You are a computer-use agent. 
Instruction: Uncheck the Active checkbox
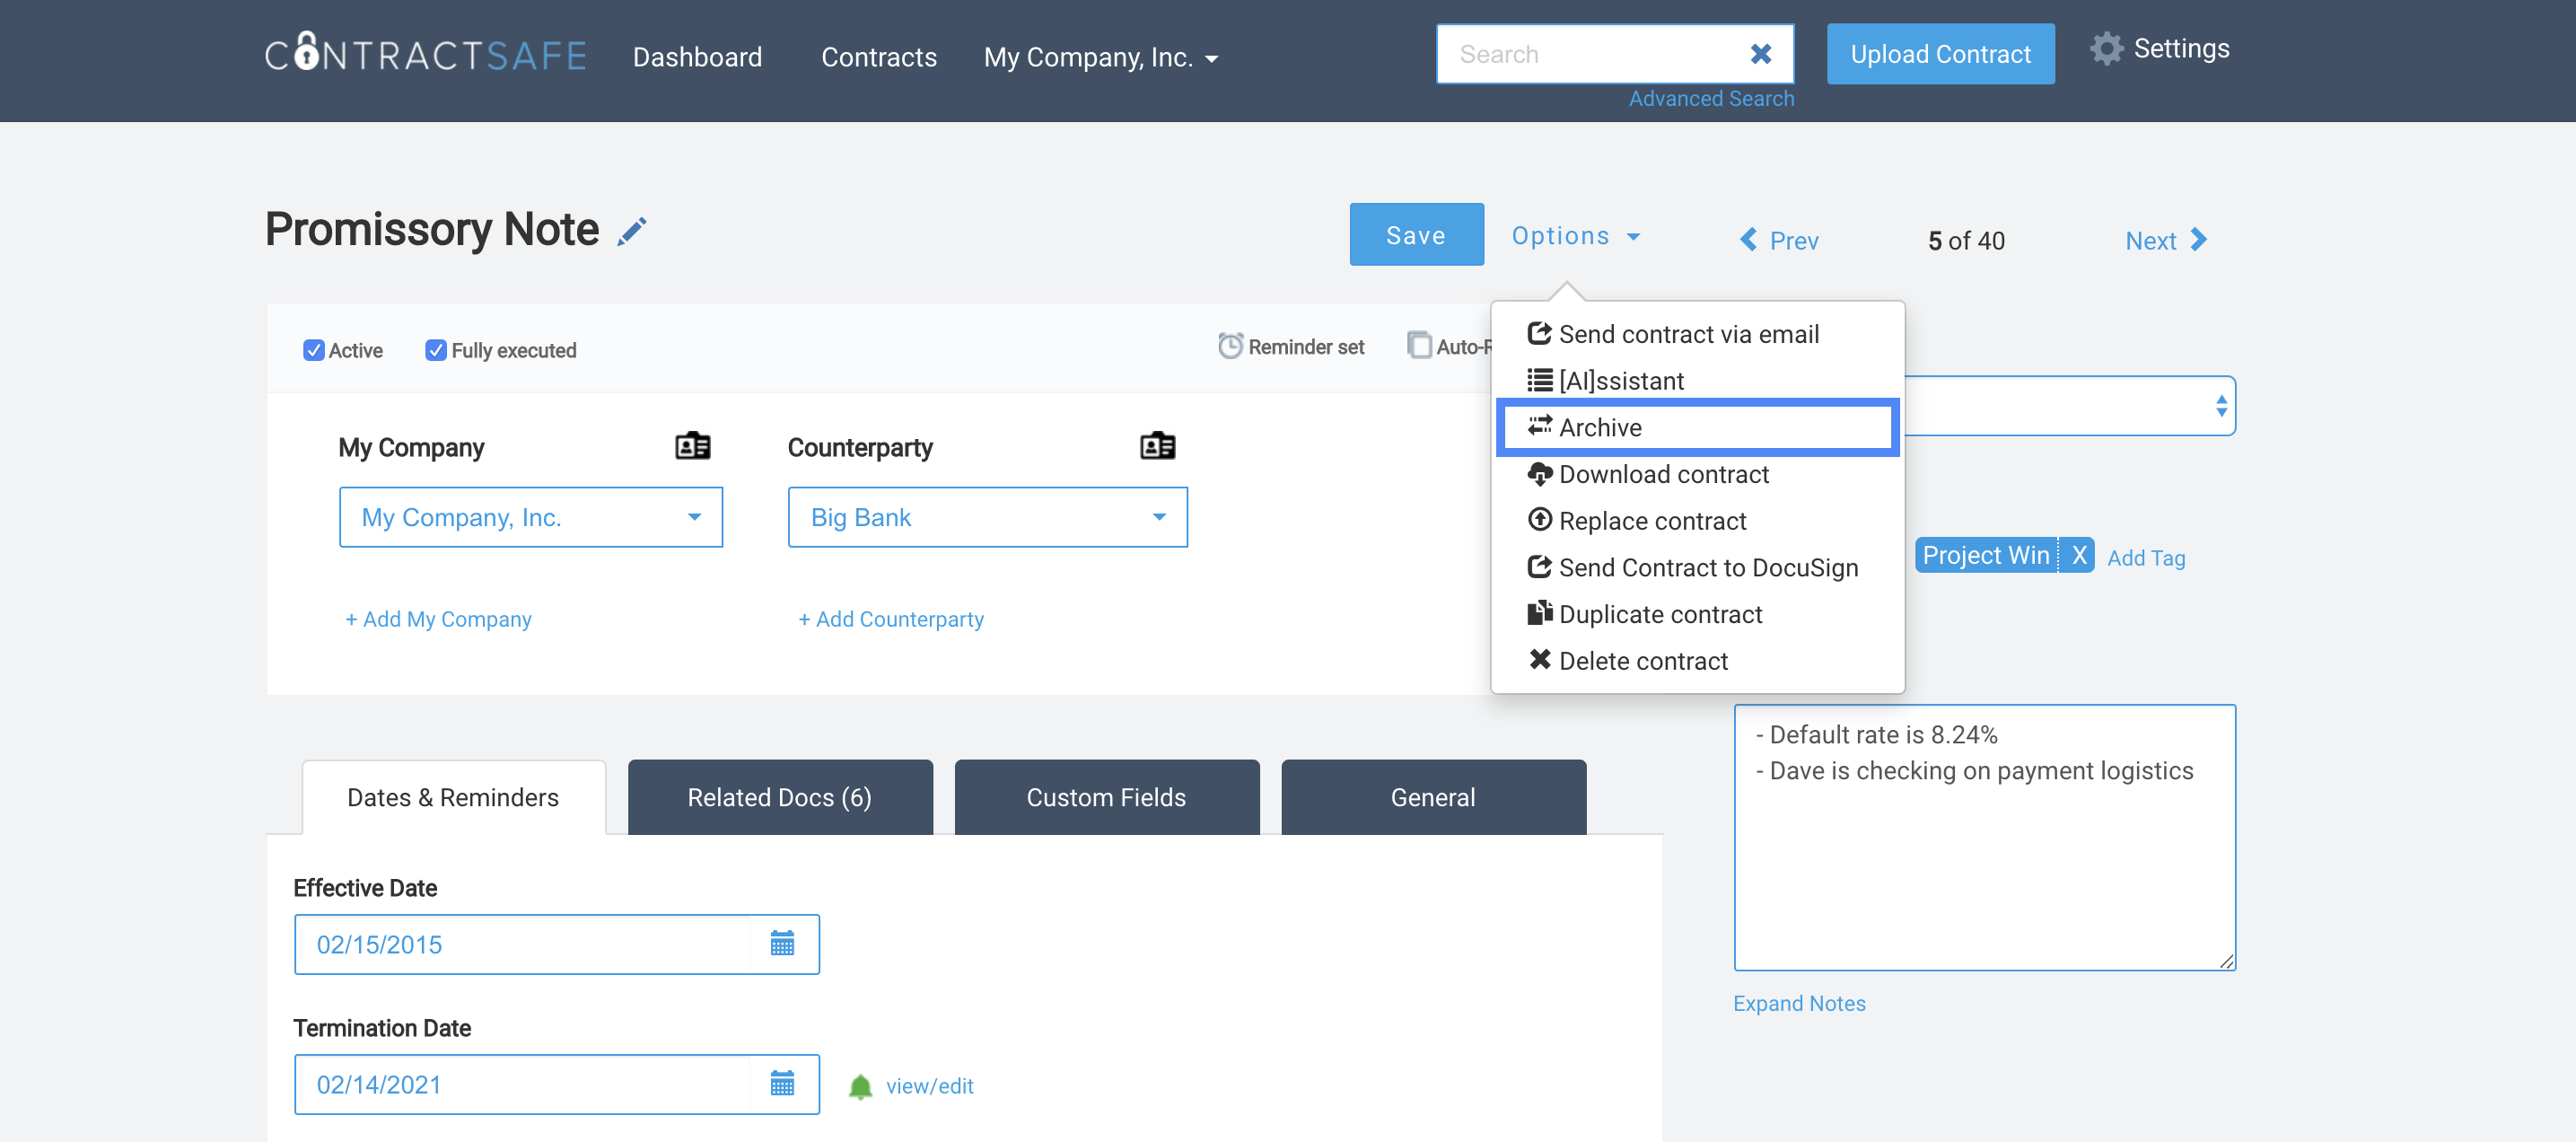pos(314,350)
